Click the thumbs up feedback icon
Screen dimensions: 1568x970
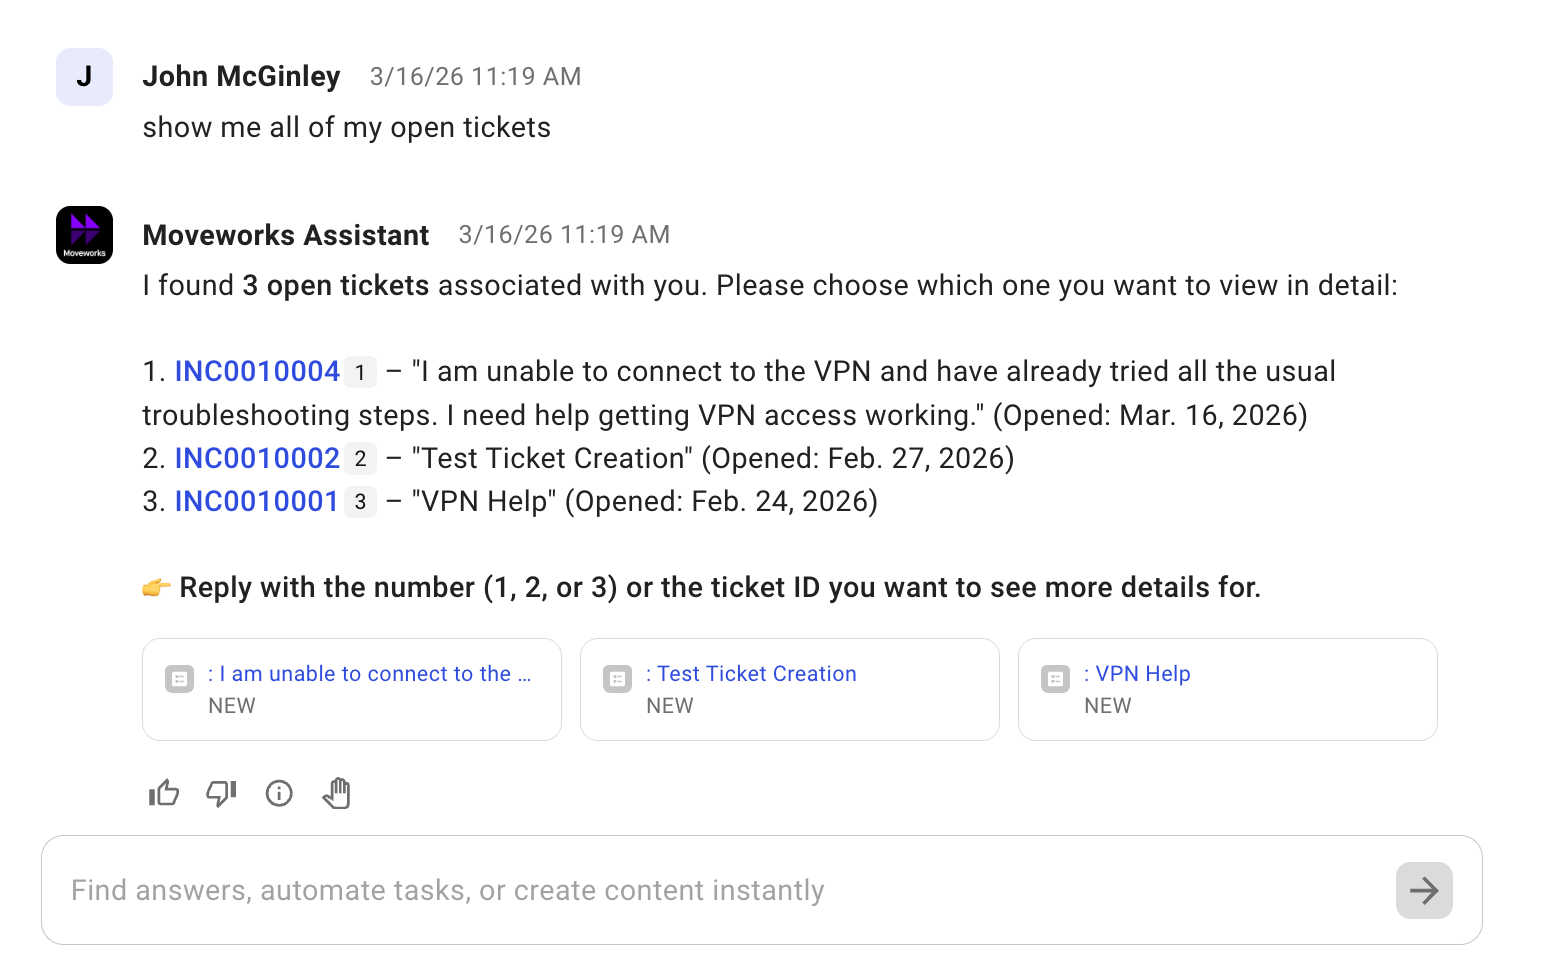[x=164, y=793]
